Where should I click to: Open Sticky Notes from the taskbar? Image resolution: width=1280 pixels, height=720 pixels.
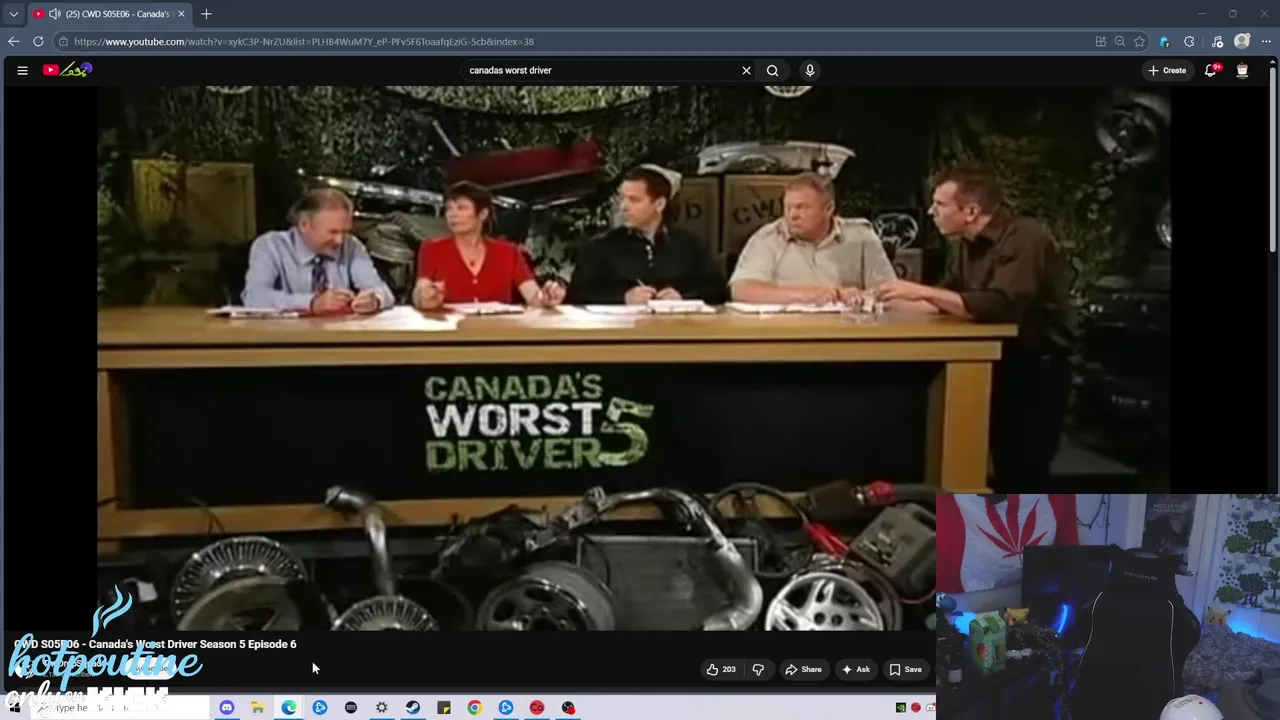click(x=444, y=708)
